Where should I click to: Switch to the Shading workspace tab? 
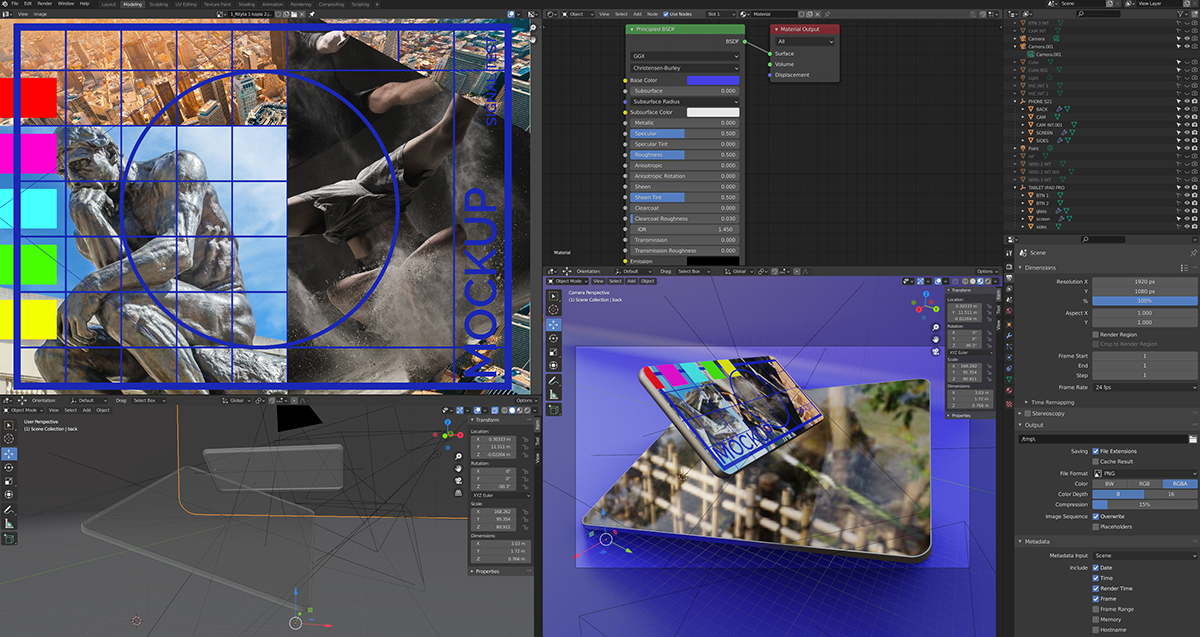tap(246, 4)
